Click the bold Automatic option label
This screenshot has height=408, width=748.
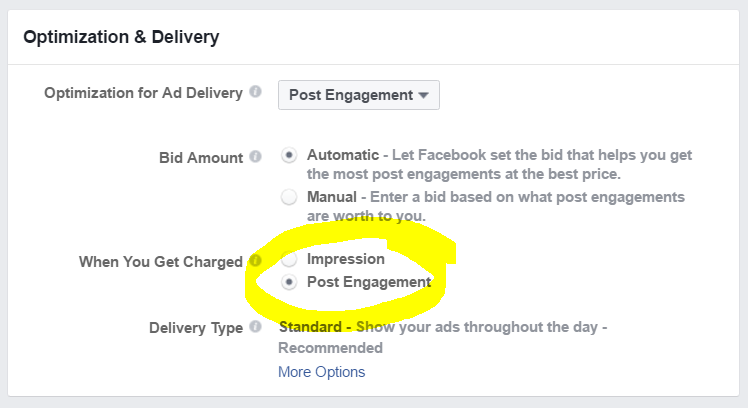pyautogui.click(x=343, y=155)
